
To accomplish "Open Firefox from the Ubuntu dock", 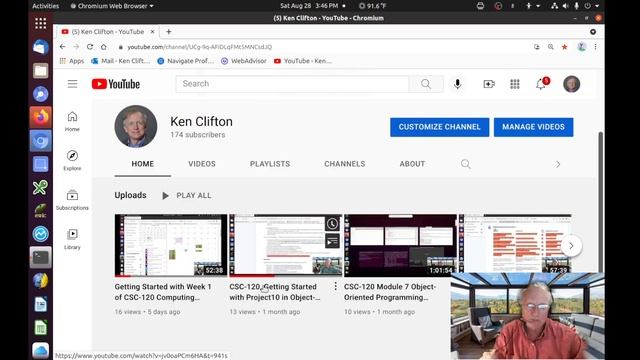I will pyautogui.click(x=40, y=118).
